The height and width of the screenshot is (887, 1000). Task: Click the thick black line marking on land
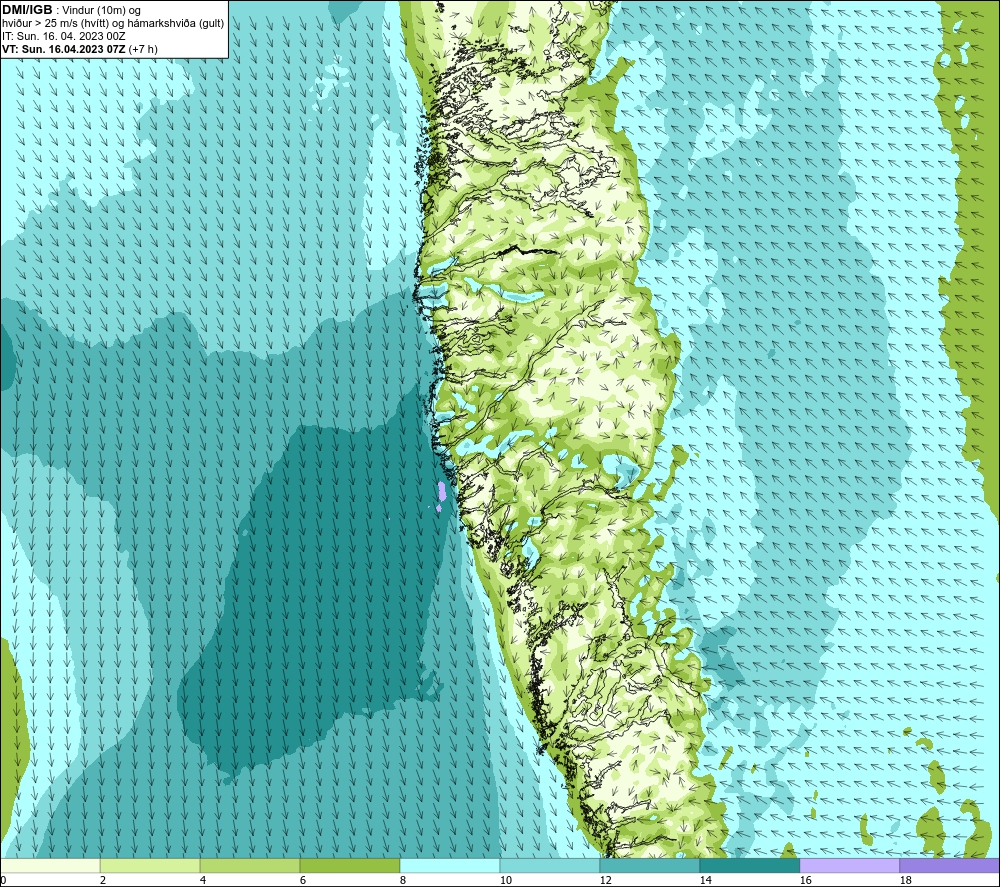point(527,250)
